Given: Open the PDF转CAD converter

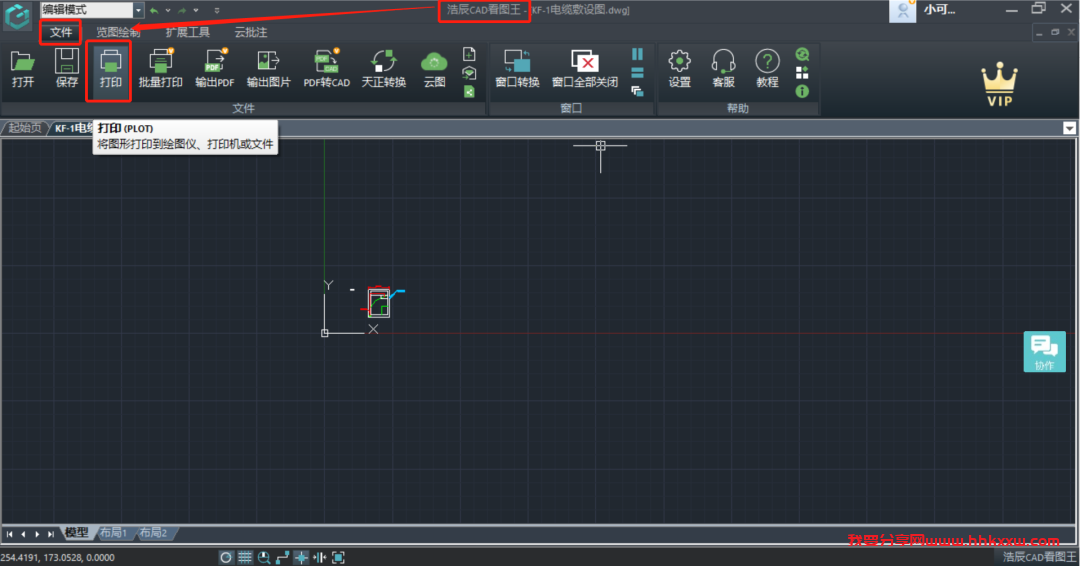Looking at the screenshot, I should 326,69.
